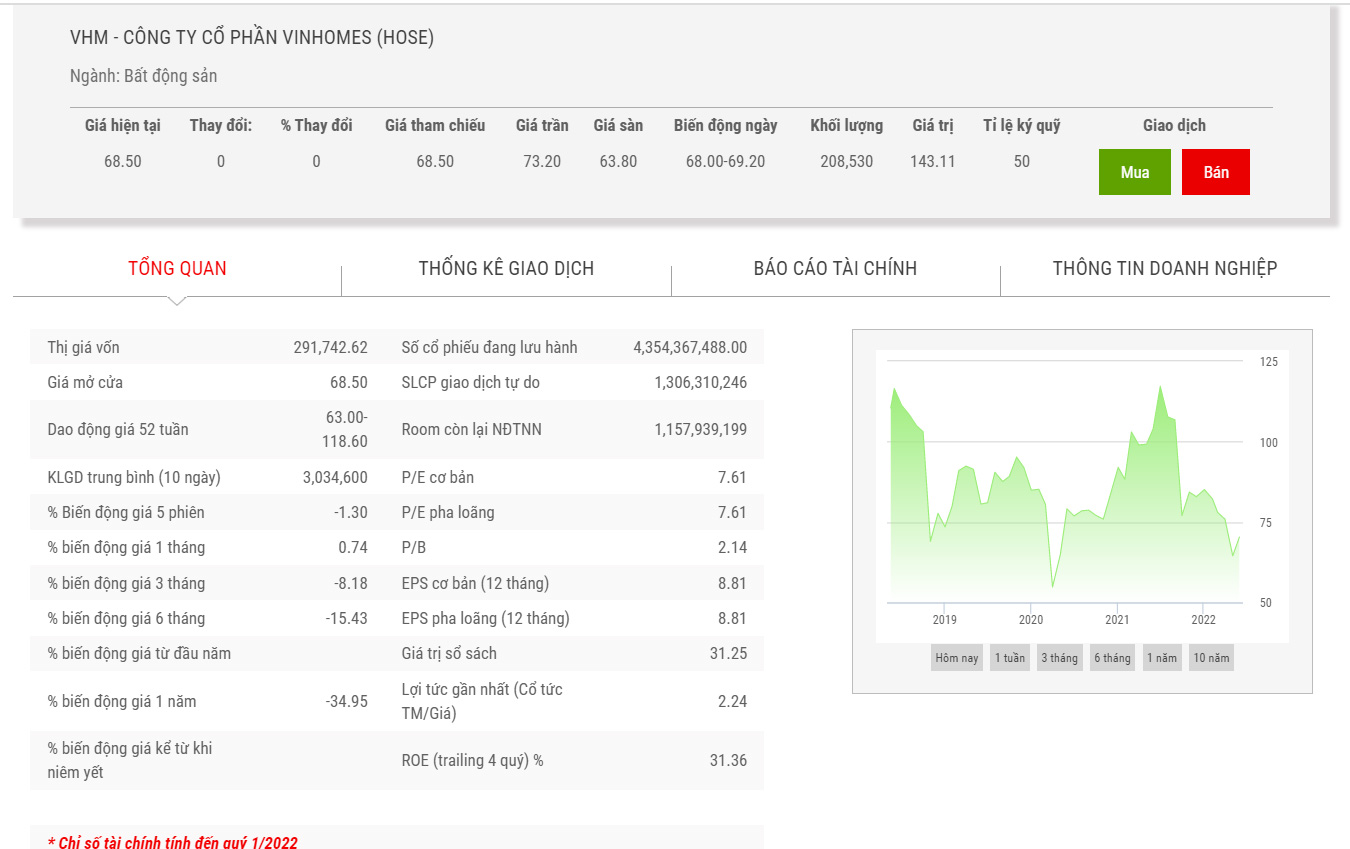Go to Thông Tin Doanh Nghiệp tab
Image resolution: width=1350 pixels, height=849 pixels.
[1164, 268]
